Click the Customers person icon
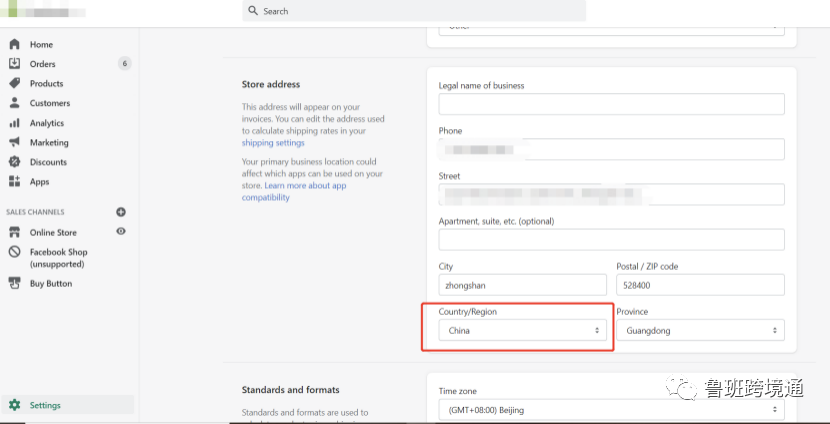The height and width of the screenshot is (424, 830). tap(14, 103)
